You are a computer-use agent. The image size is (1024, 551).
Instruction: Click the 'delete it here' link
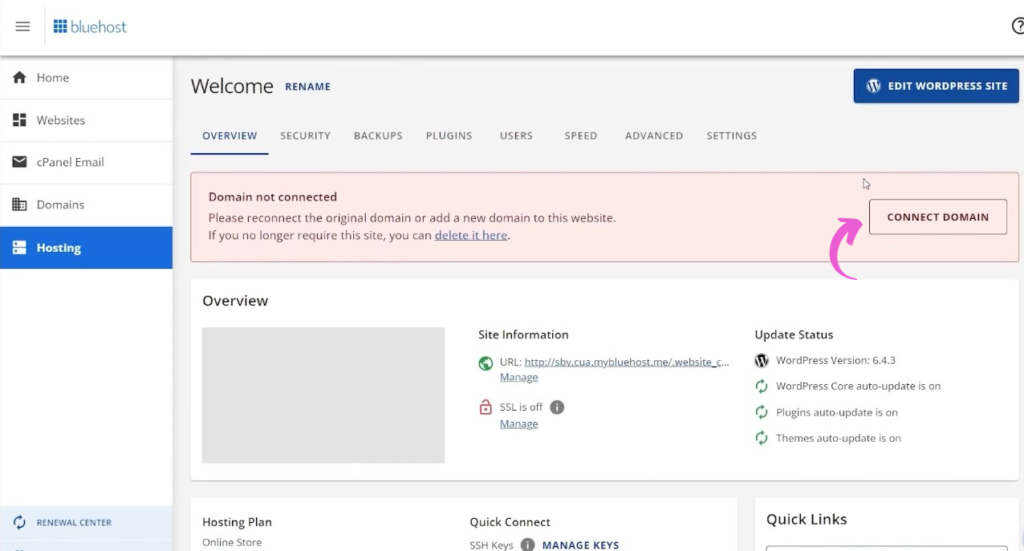click(x=471, y=235)
